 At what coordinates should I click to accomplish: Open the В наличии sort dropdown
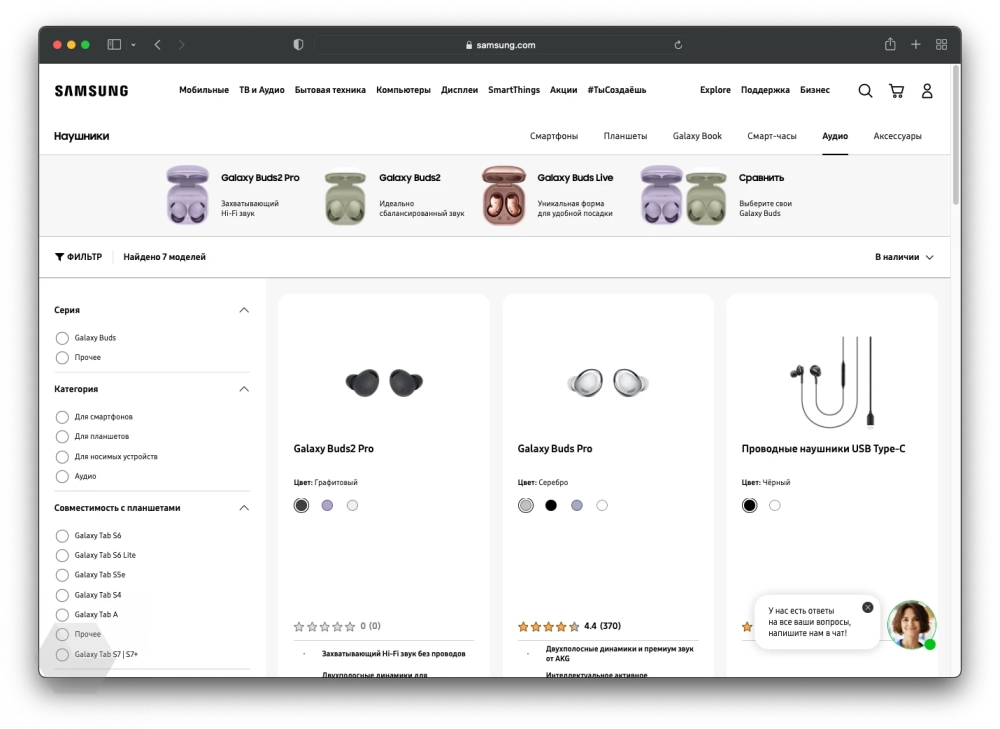click(904, 257)
